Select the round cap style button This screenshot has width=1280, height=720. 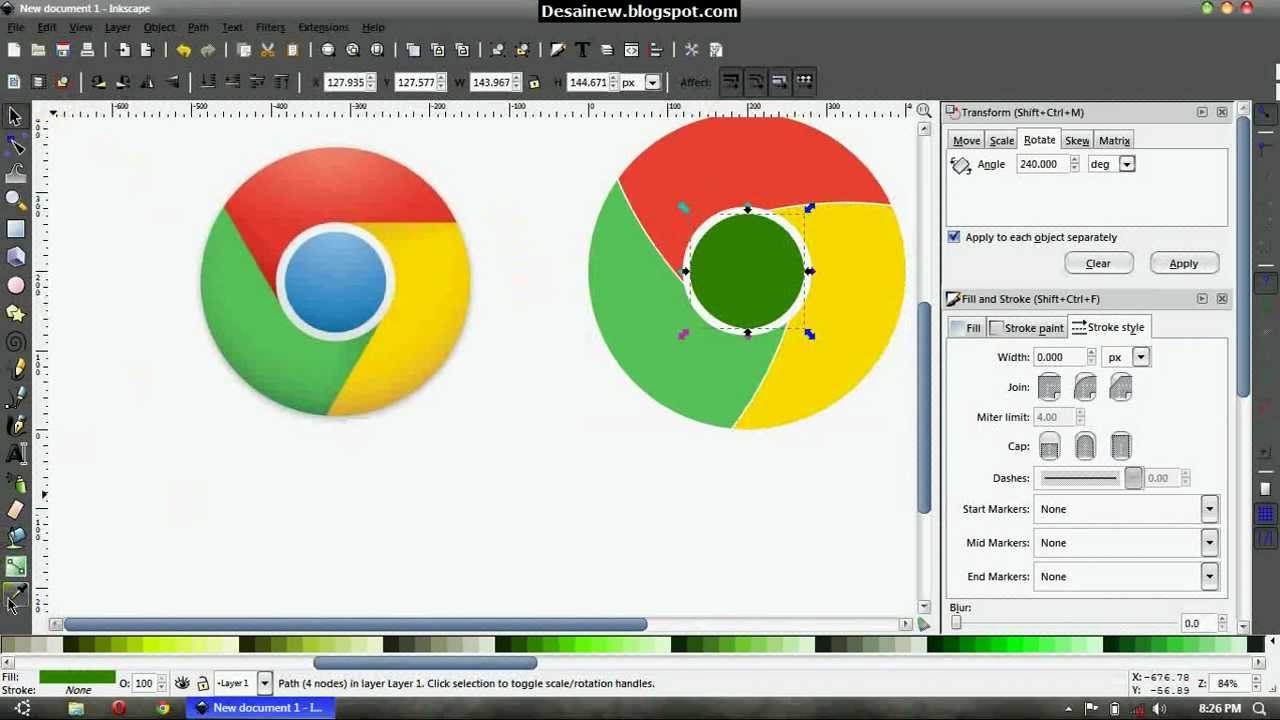click(x=1085, y=446)
